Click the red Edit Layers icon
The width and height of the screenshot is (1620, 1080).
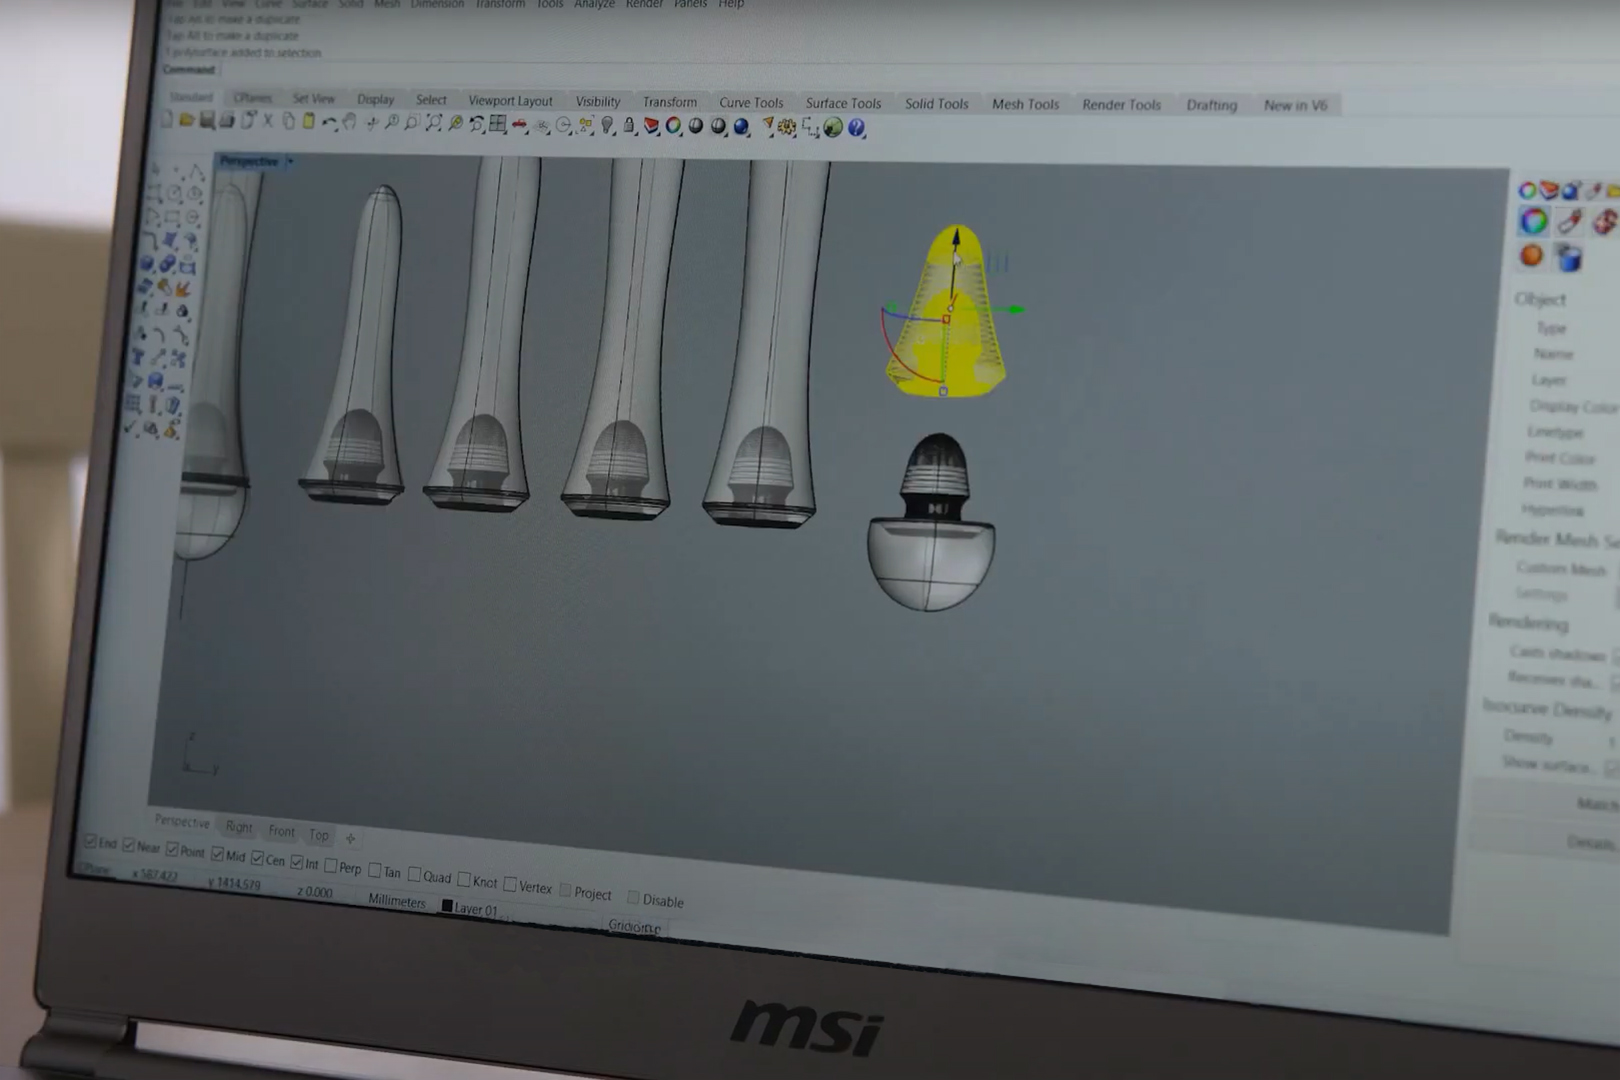650,125
